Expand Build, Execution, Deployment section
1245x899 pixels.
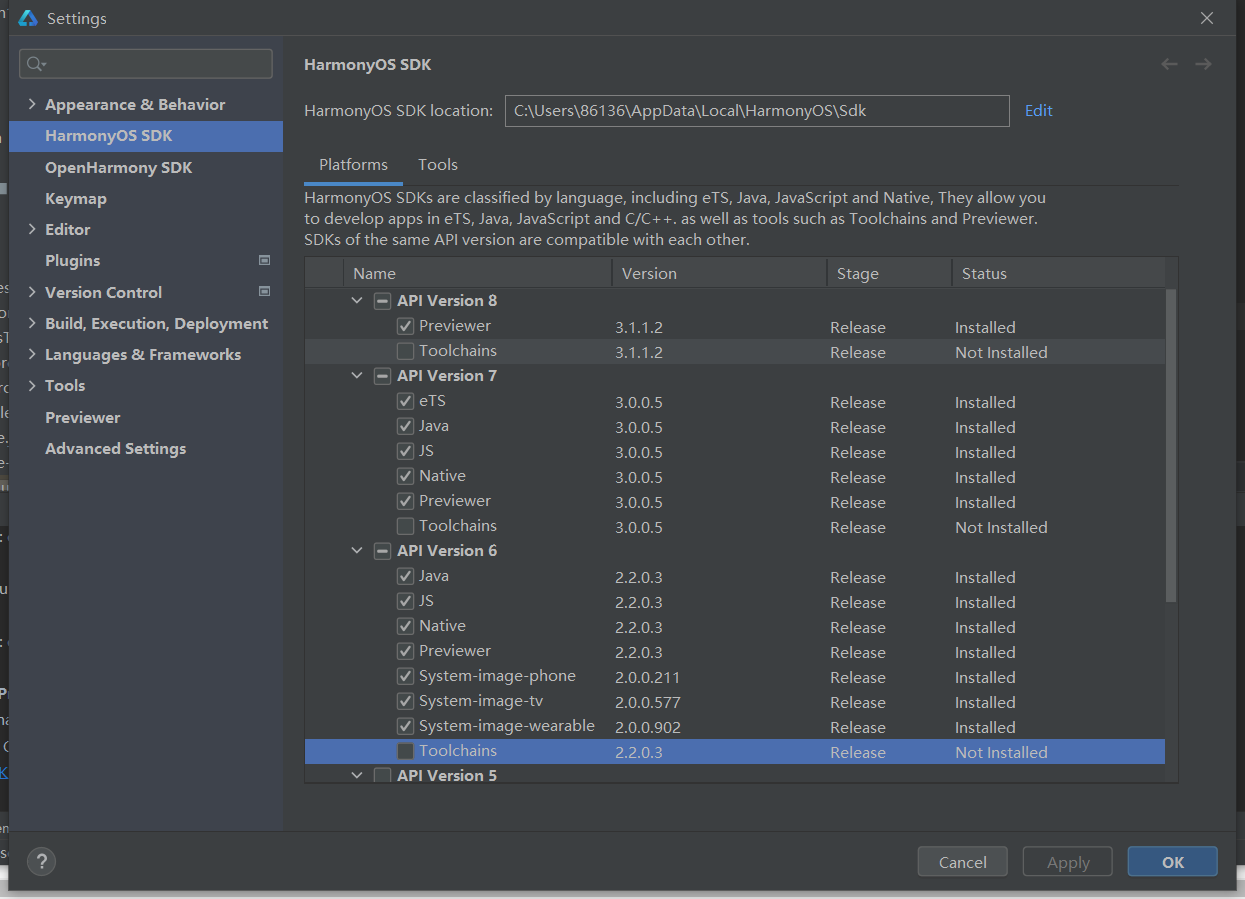coord(32,323)
